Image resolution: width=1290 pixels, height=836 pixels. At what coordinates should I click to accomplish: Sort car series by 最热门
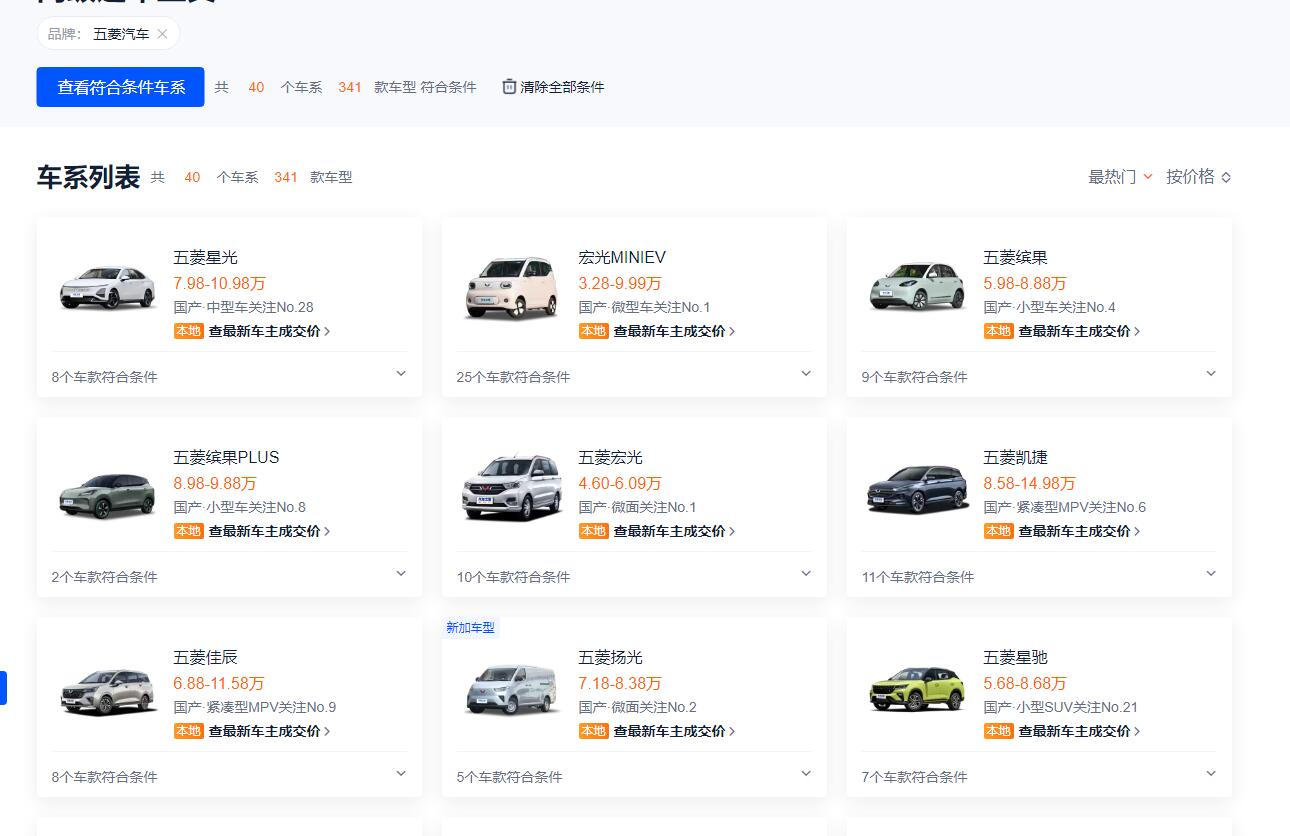pyautogui.click(x=1119, y=177)
